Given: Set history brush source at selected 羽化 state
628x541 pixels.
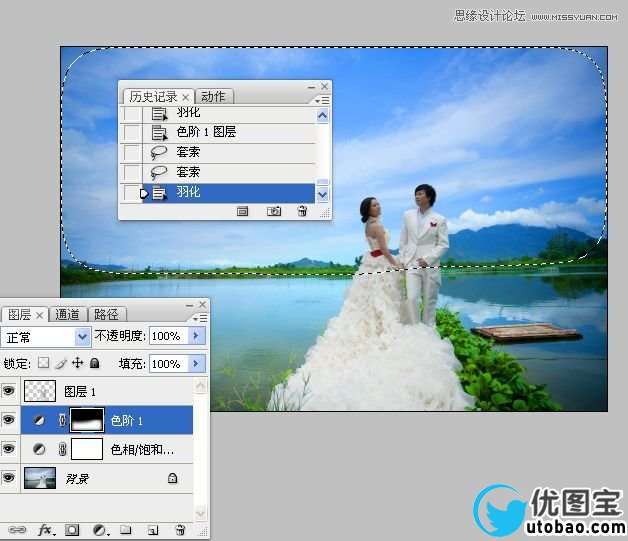Looking at the screenshot, I should click(131, 193).
